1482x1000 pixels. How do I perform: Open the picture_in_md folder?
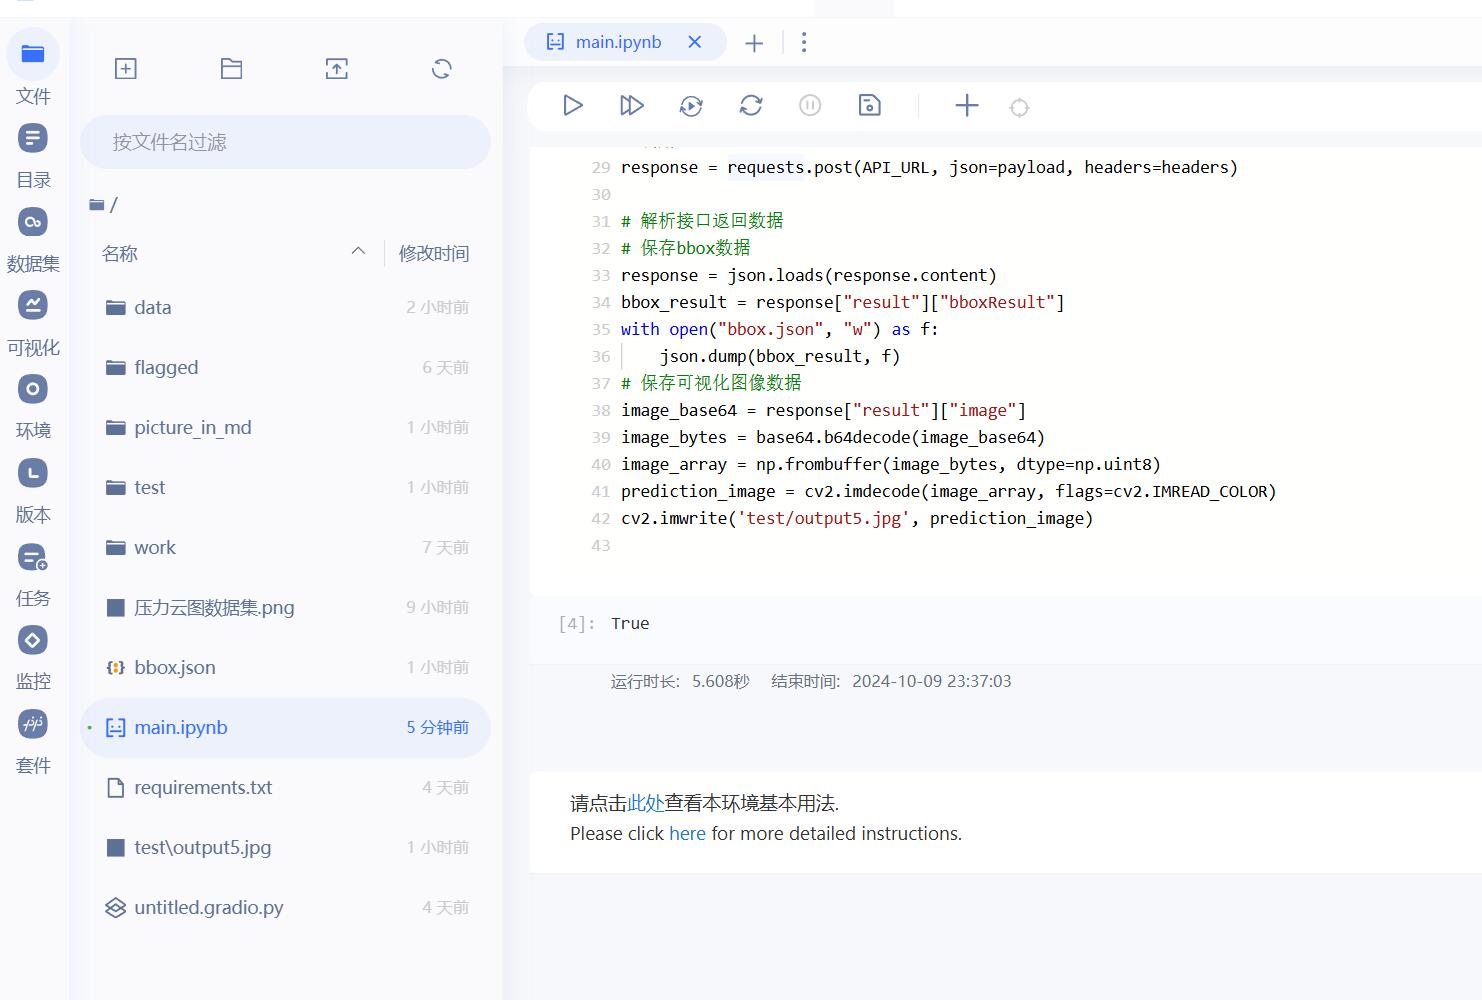coord(192,427)
